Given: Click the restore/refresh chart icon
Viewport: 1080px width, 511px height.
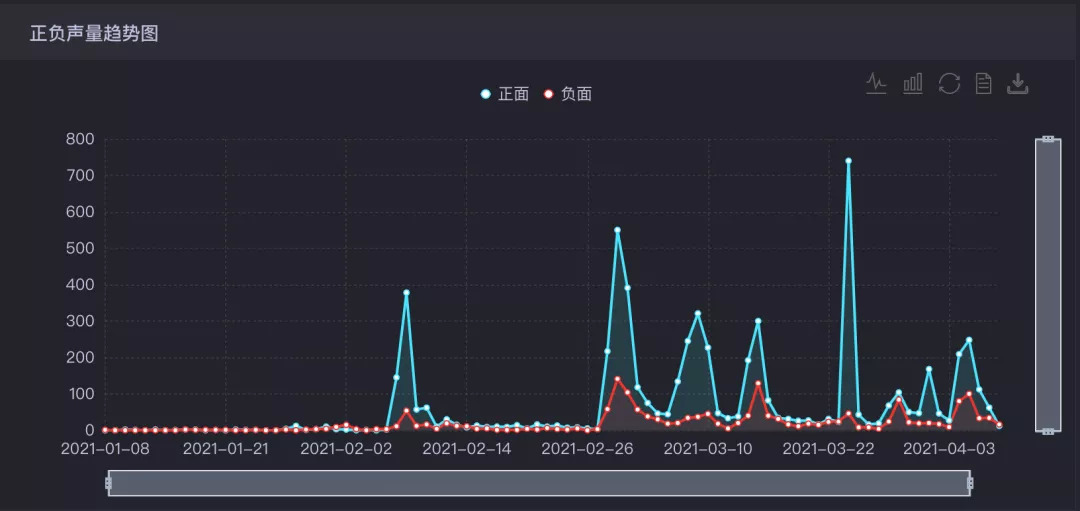Looking at the screenshot, I should [x=949, y=83].
